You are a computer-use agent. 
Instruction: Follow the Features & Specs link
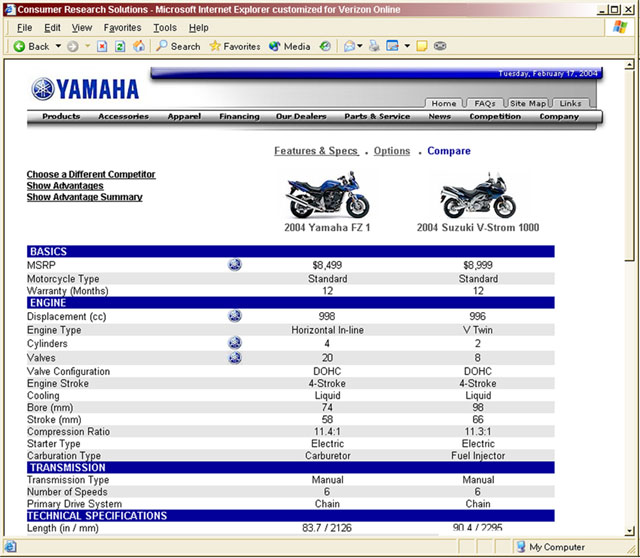(x=316, y=151)
